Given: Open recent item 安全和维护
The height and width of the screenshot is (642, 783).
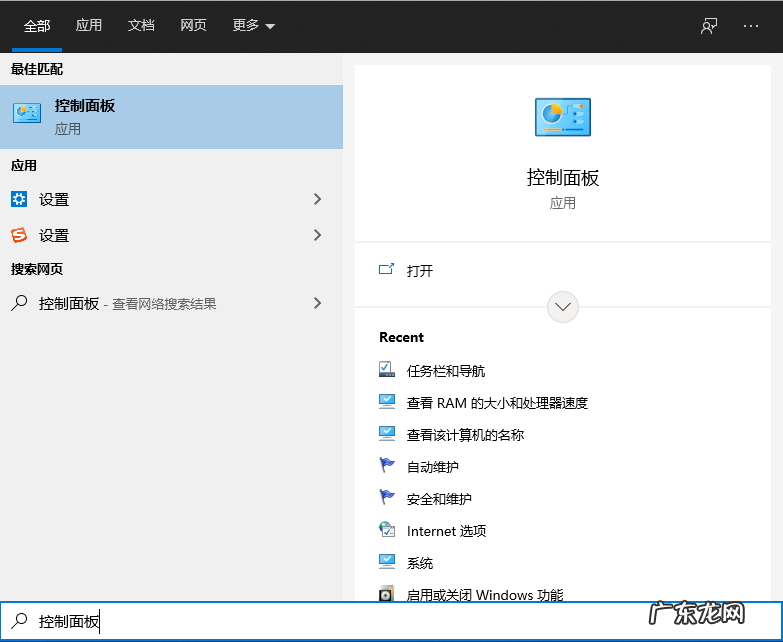Looking at the screenshot, I should 439,499.
